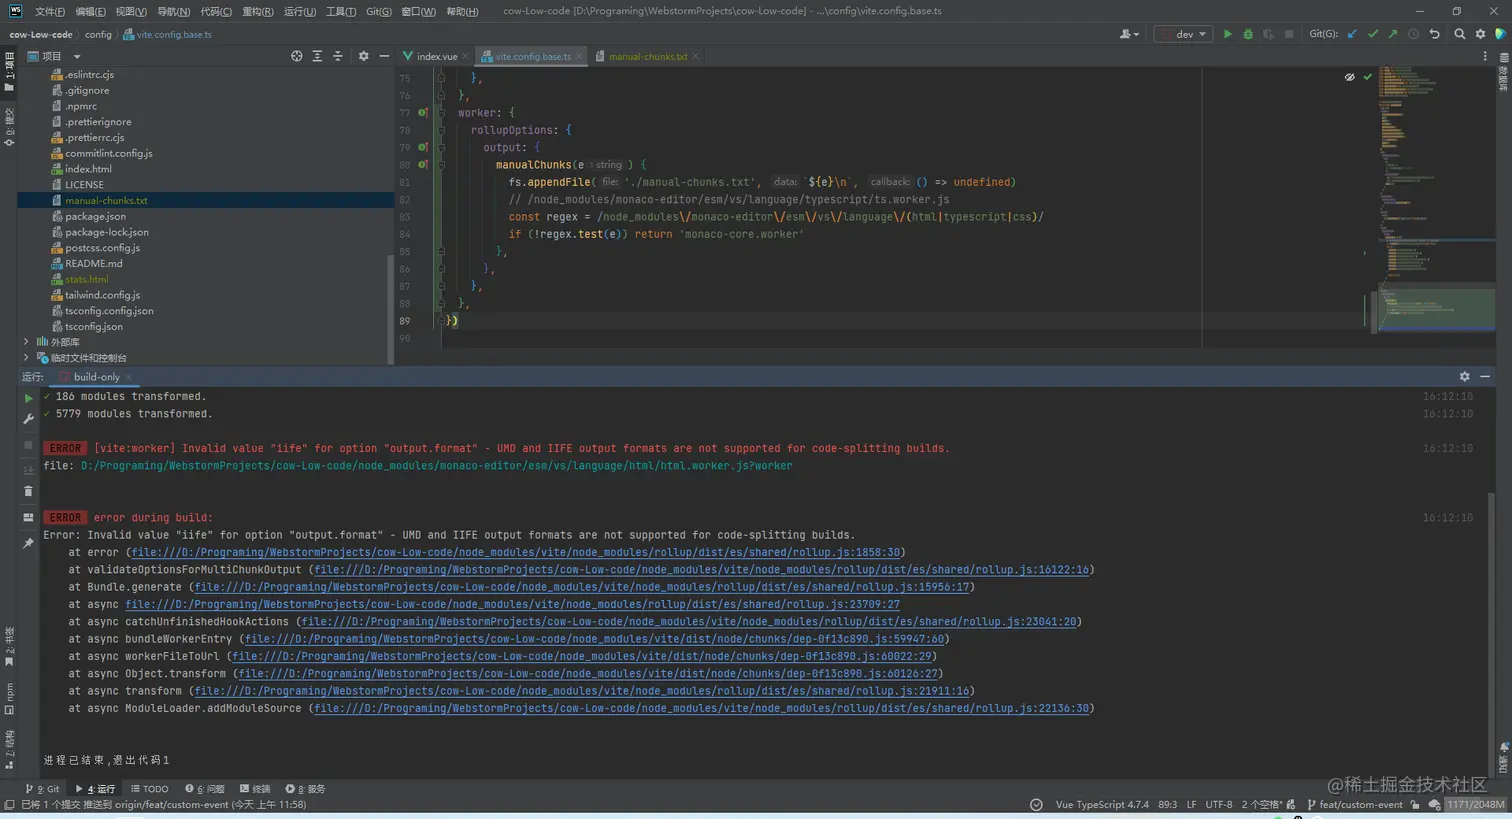Open Search Everywhere magnifier icon
Screen dimensions: 1512x819
1459,34
